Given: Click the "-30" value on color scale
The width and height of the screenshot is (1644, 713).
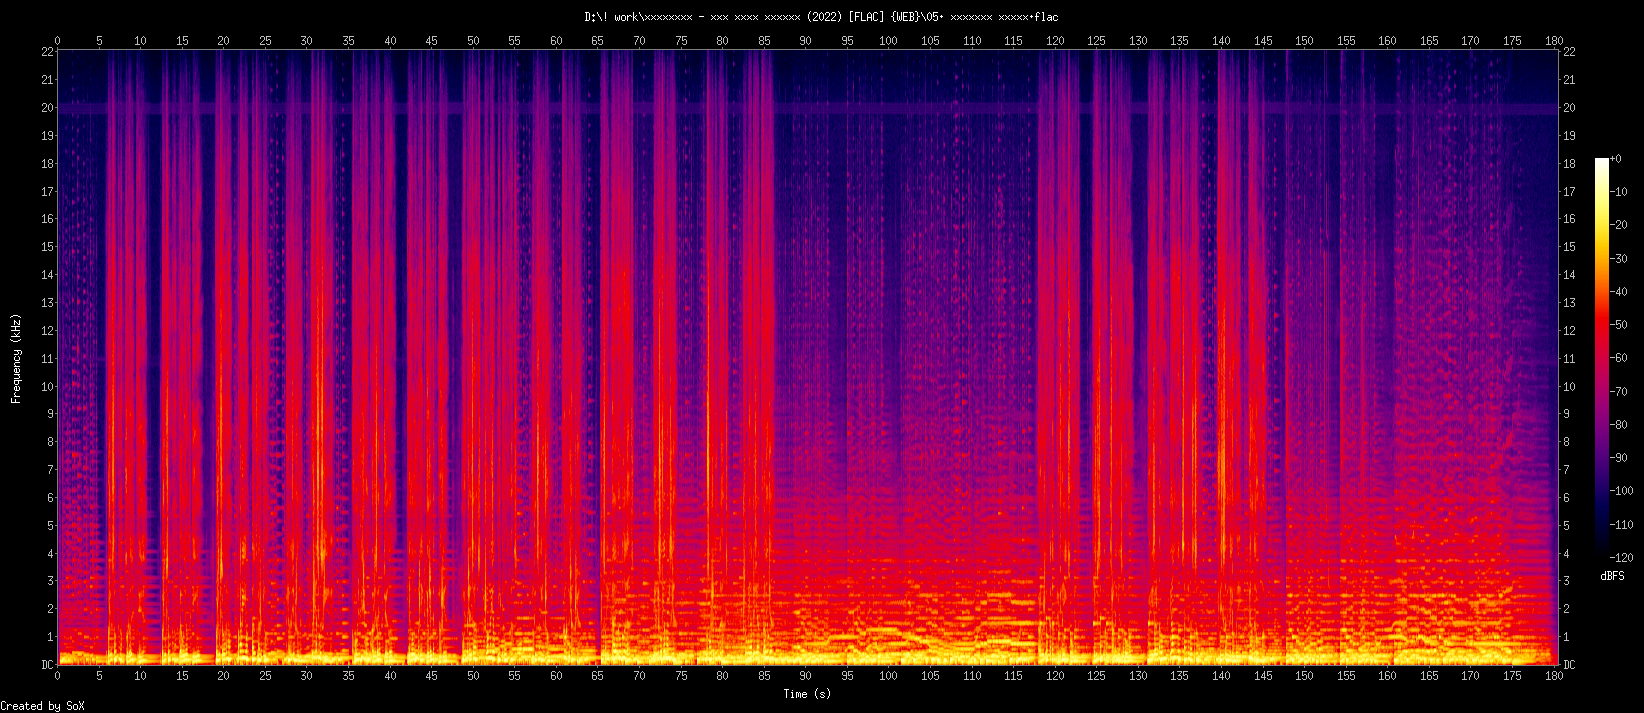Looking at the screenshot, I should pos(1619,259).
